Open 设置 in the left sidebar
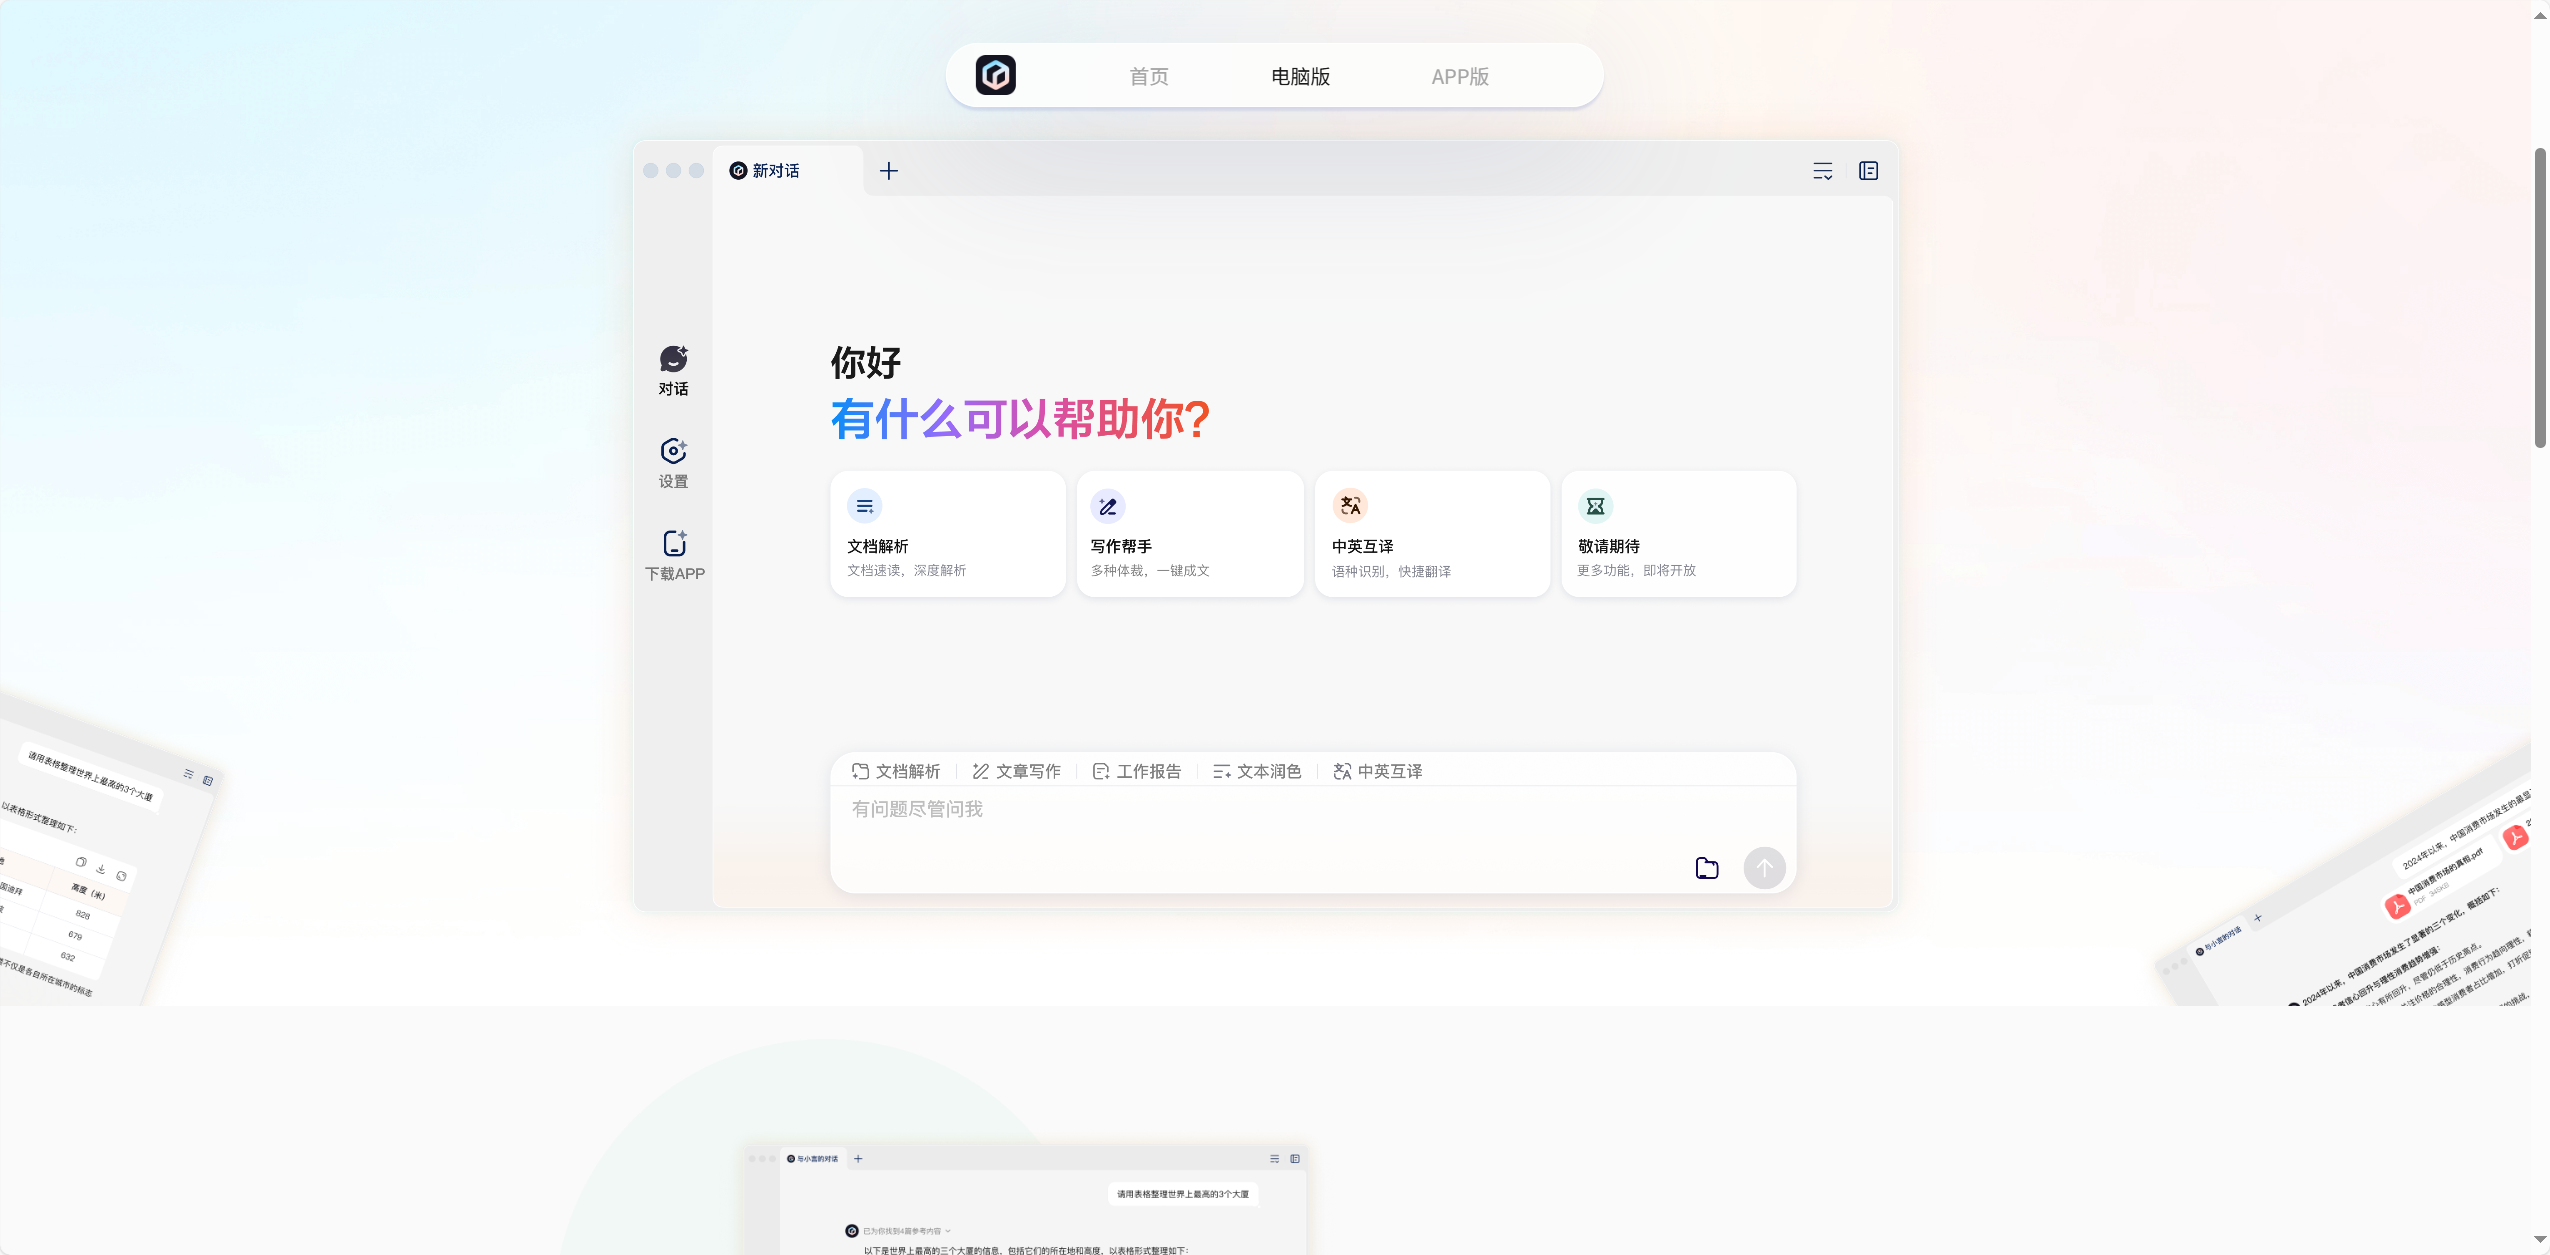 (x=673, y=463)
